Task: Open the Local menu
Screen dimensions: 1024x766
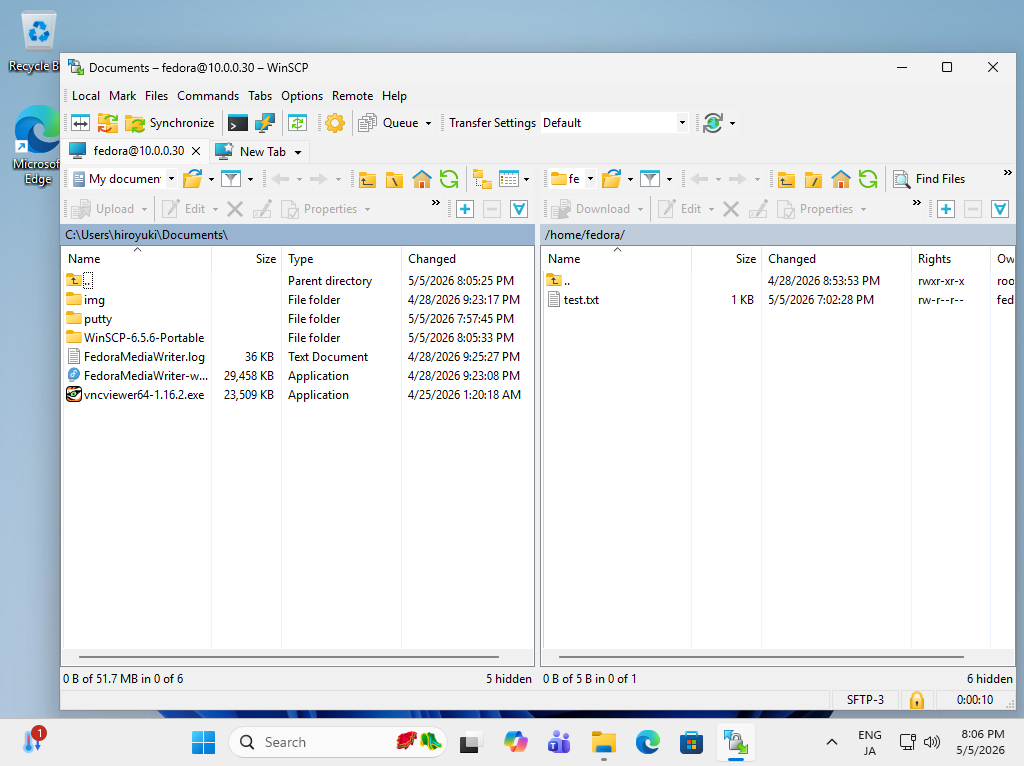Action: click(86, 96)
